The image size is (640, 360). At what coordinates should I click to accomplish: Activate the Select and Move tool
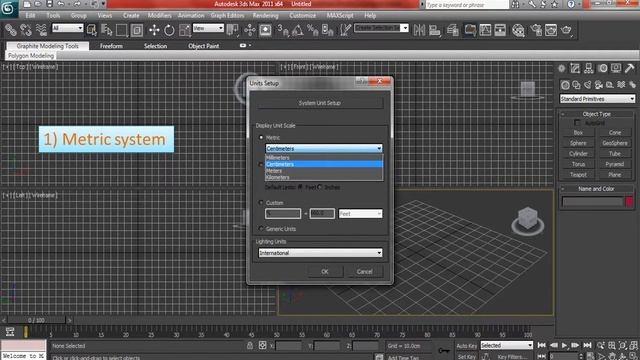pos(154,30)
